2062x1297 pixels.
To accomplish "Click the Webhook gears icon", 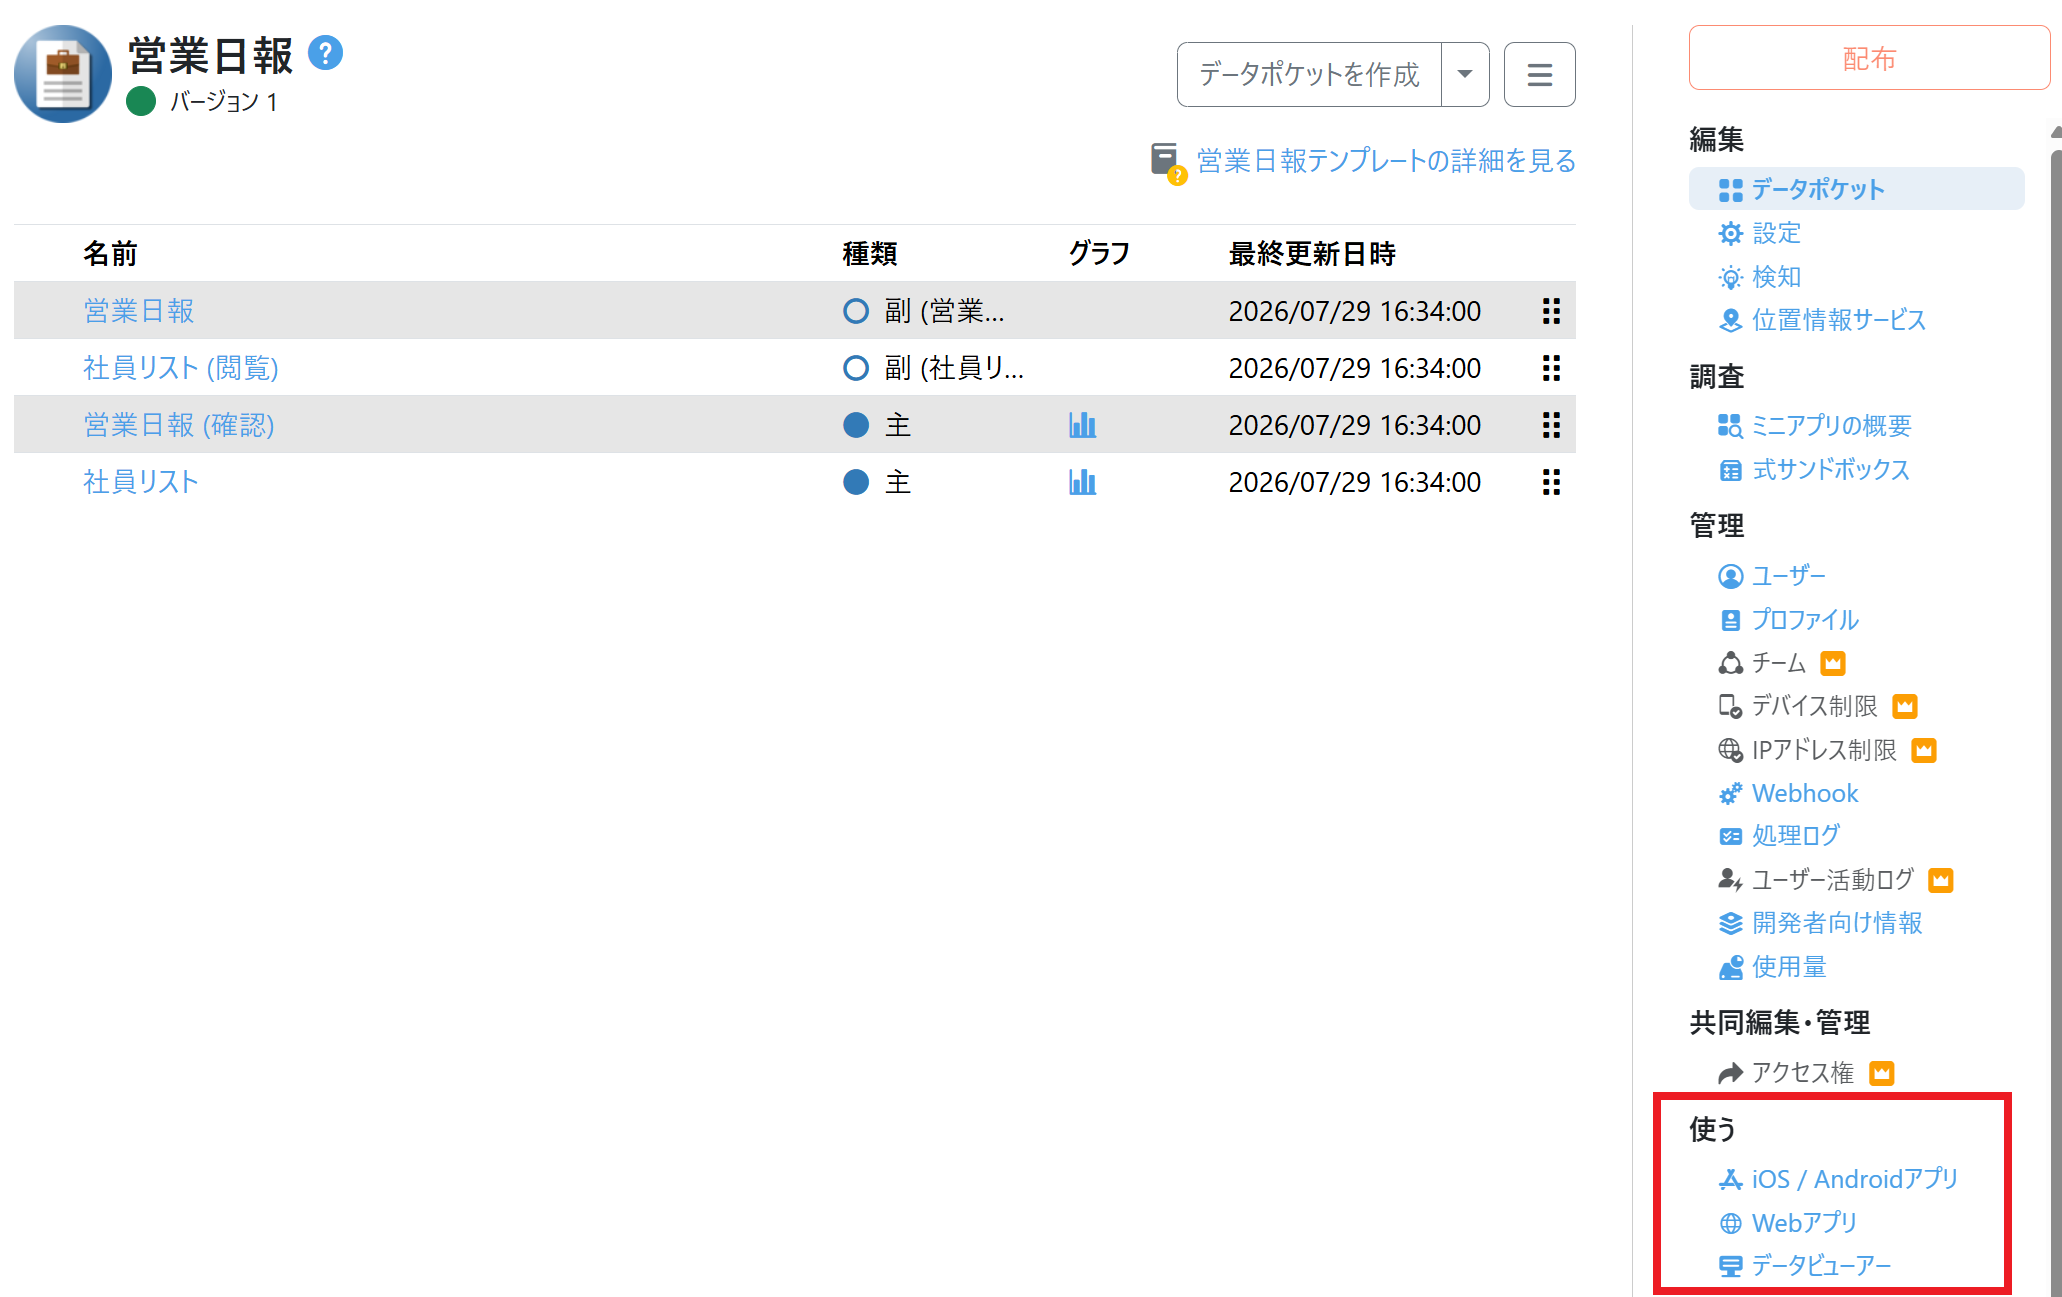I will point(1730,793).
